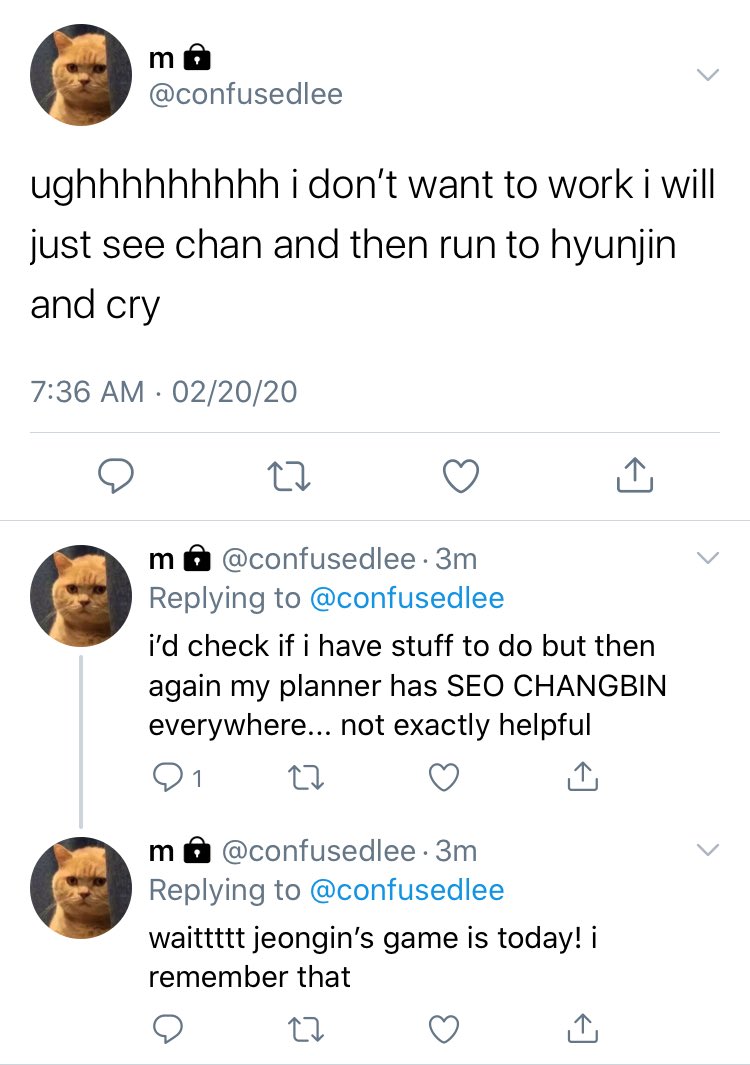The width and height of the screenshot is (750, 1065).
Task: Open chevron menu on jeongin's game reply
Action: [707, 850]
